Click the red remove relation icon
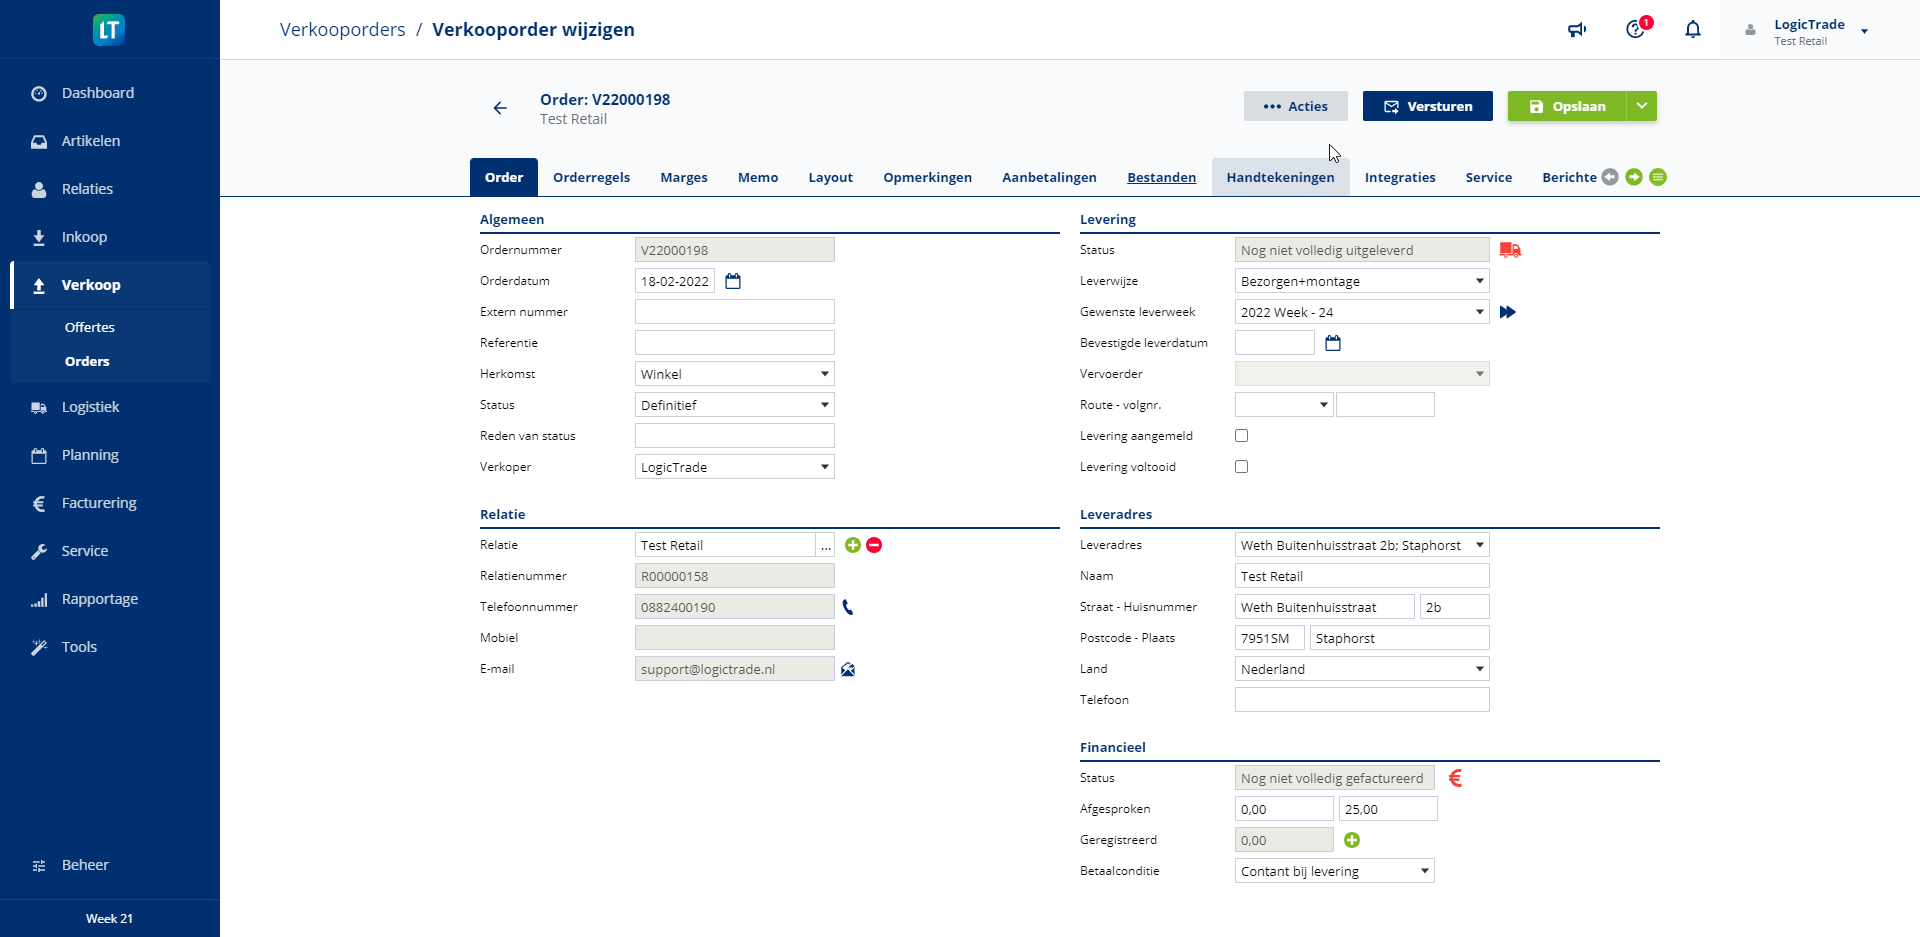The height and width of the screenshot is (937, 1920). pos(874,545)
